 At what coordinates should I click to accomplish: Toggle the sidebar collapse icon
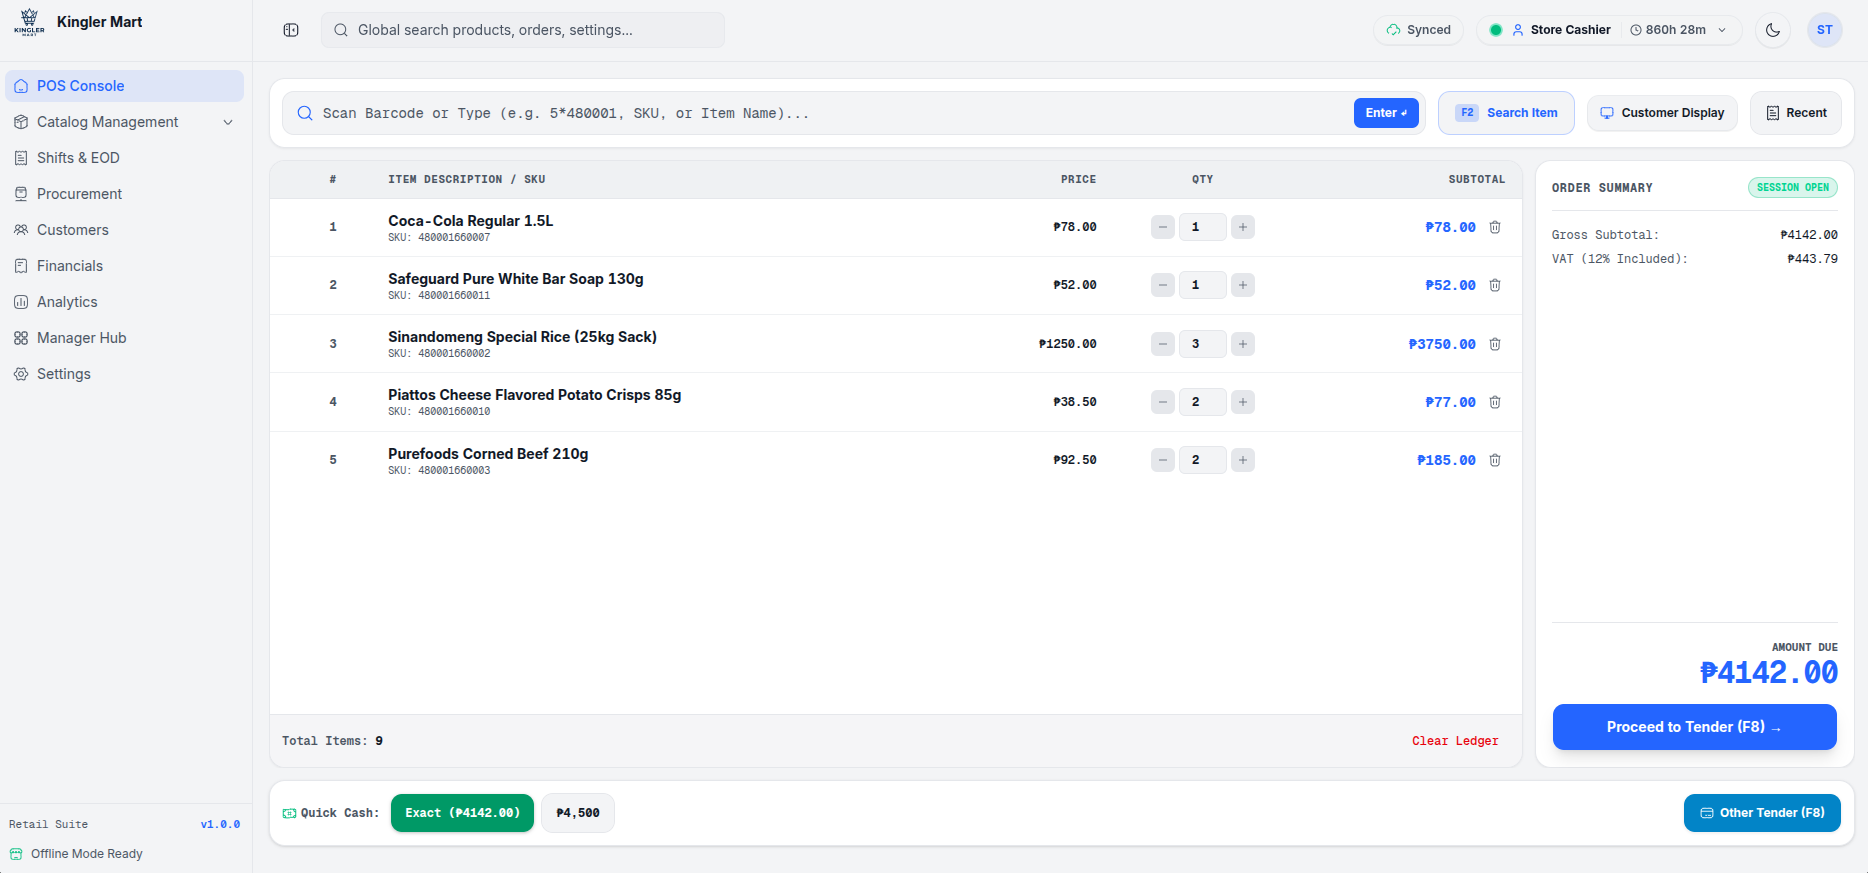pos(291,30)
